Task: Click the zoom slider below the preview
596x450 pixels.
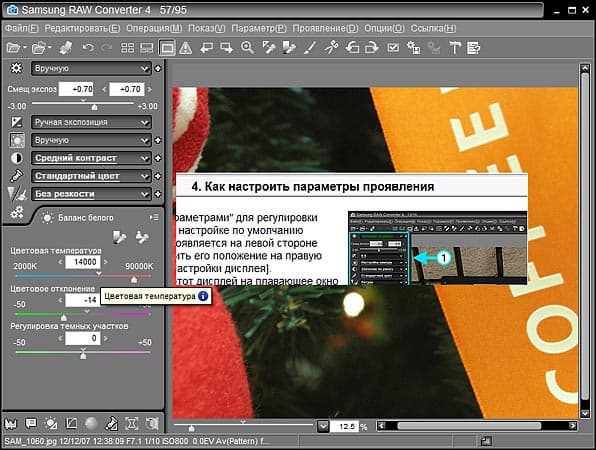Action: (x=243, y=425)
